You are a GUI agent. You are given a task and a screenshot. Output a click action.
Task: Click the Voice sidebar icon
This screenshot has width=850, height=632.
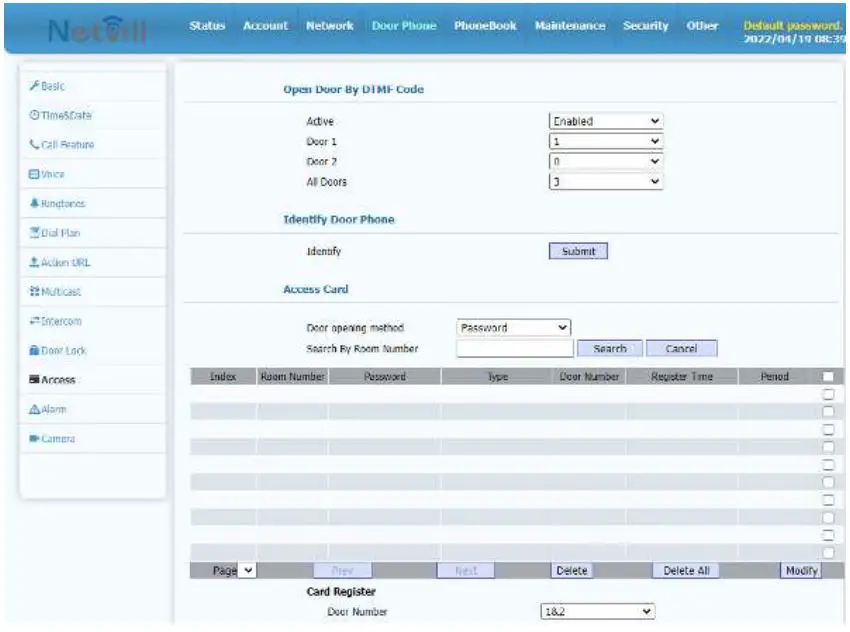point(34,174)
